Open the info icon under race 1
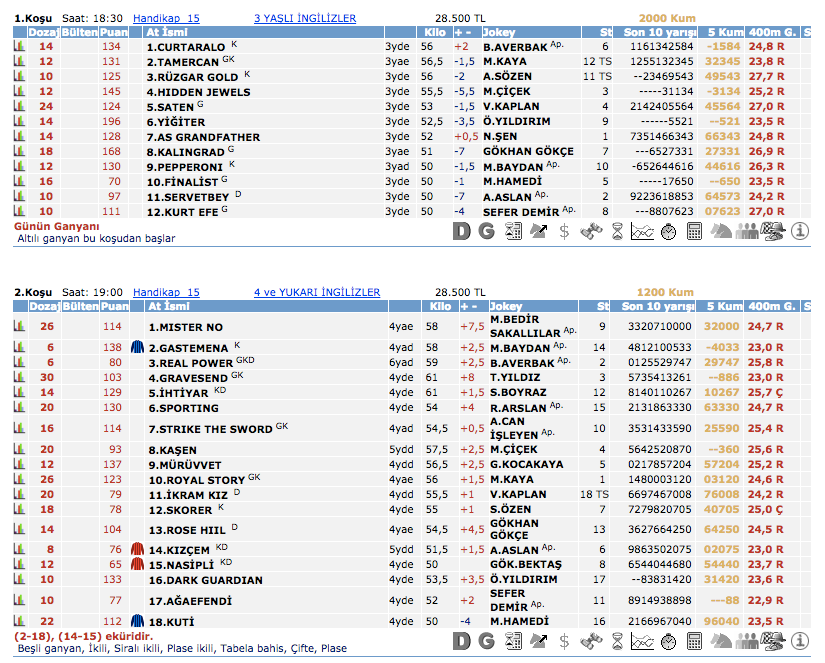Viewport: 825px width, 663px height. 799,231
